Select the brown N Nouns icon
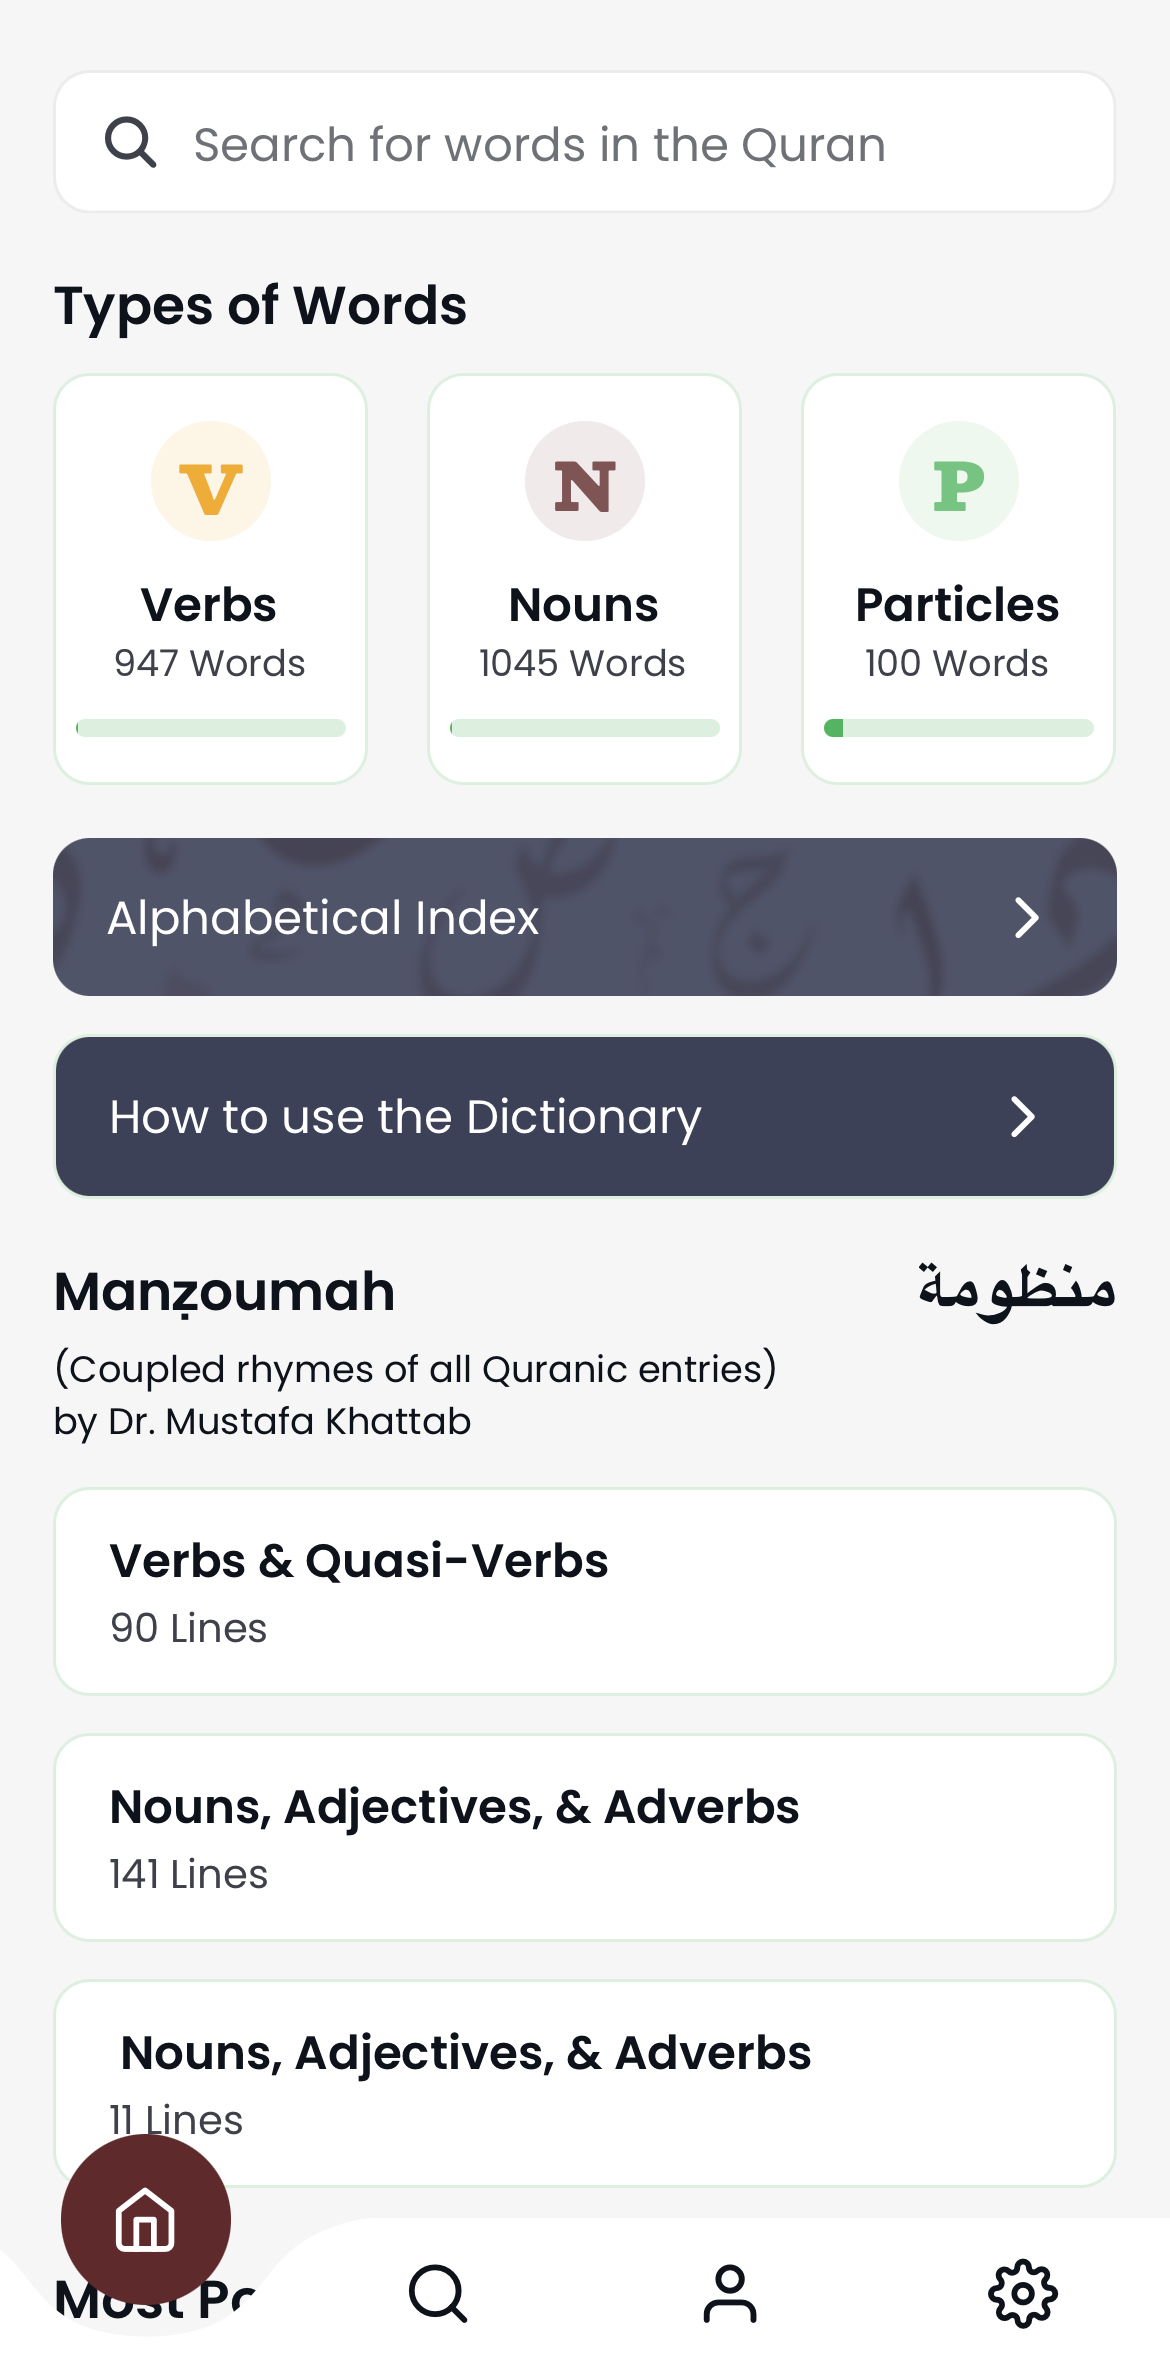Image resolution: width=1170 pixels, height=2373 pixels. (x=585, y=481)
